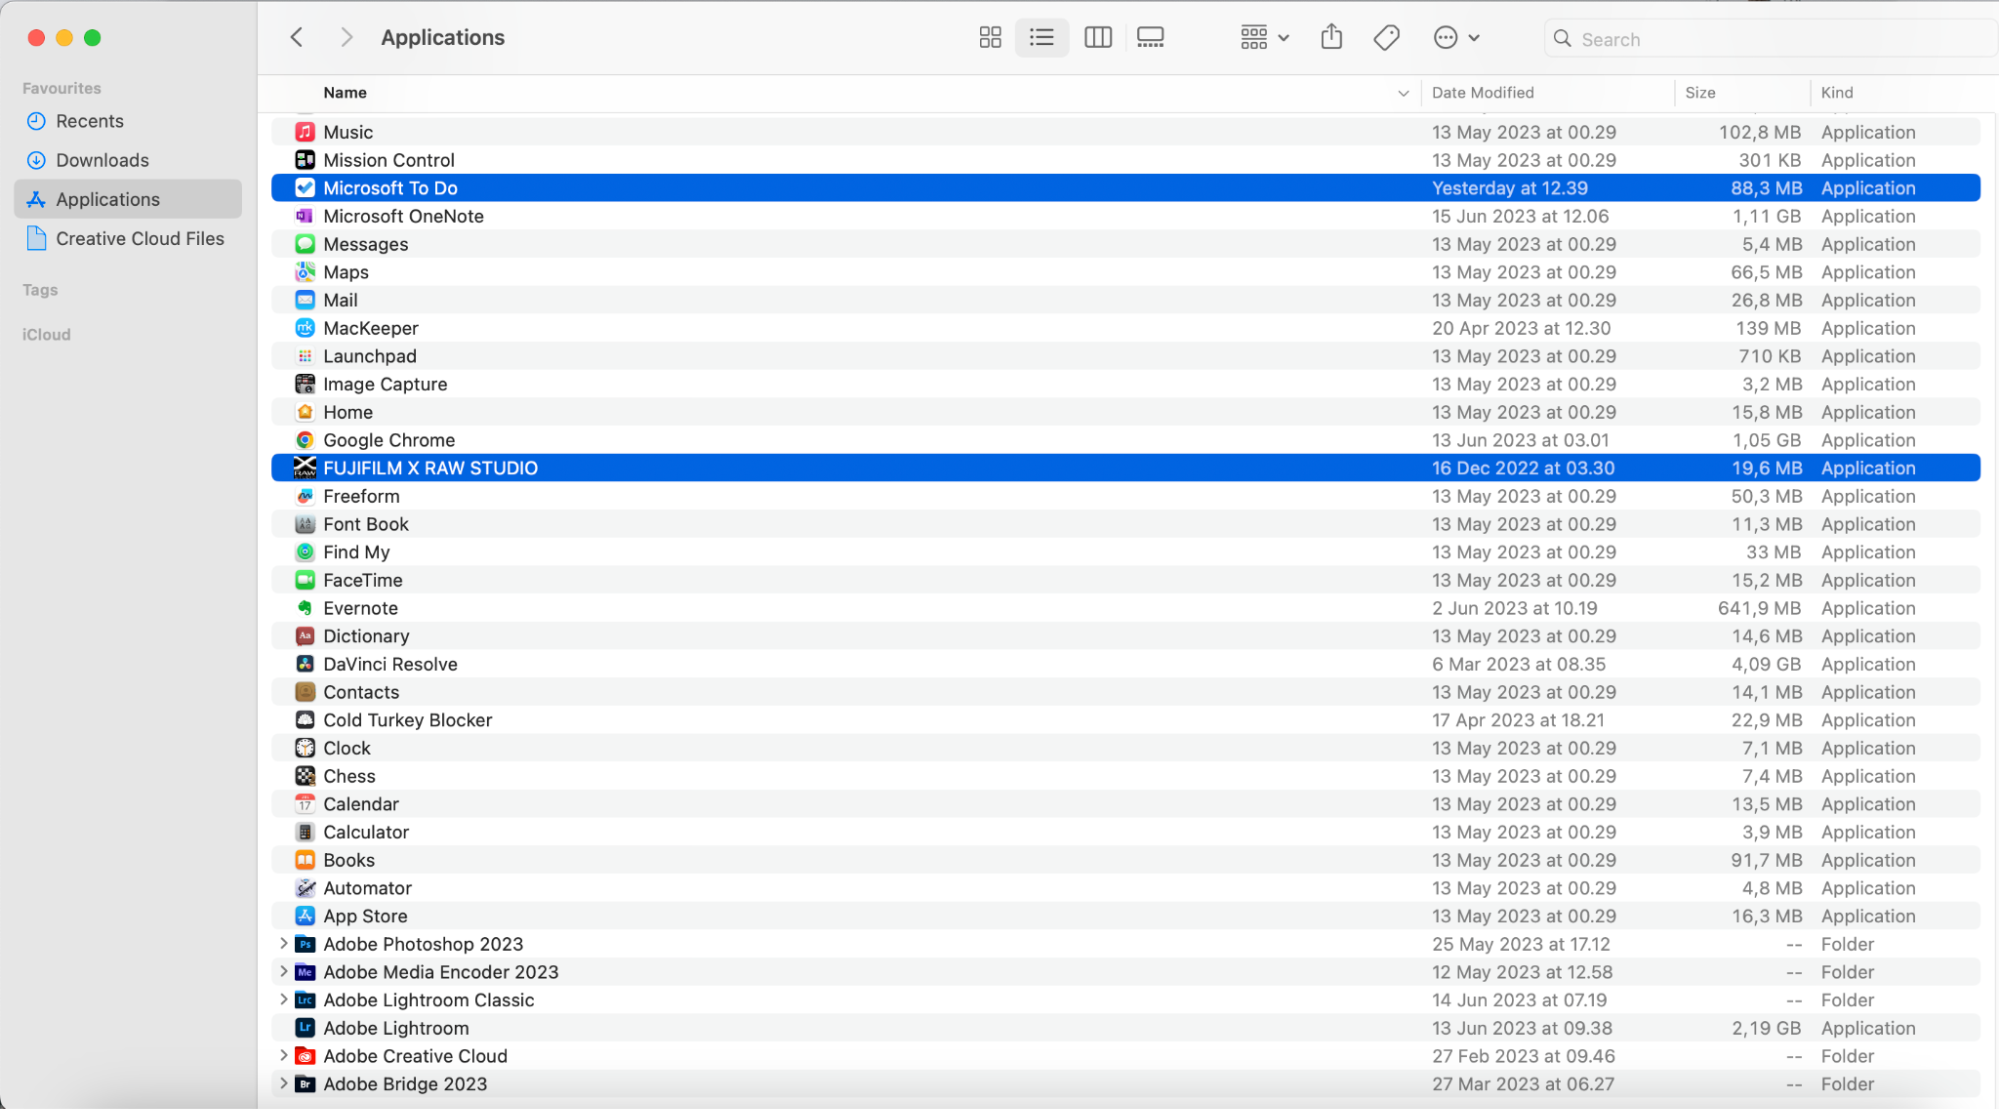
Task: Select the Calculator application name
Action: (x=366, y=832)
